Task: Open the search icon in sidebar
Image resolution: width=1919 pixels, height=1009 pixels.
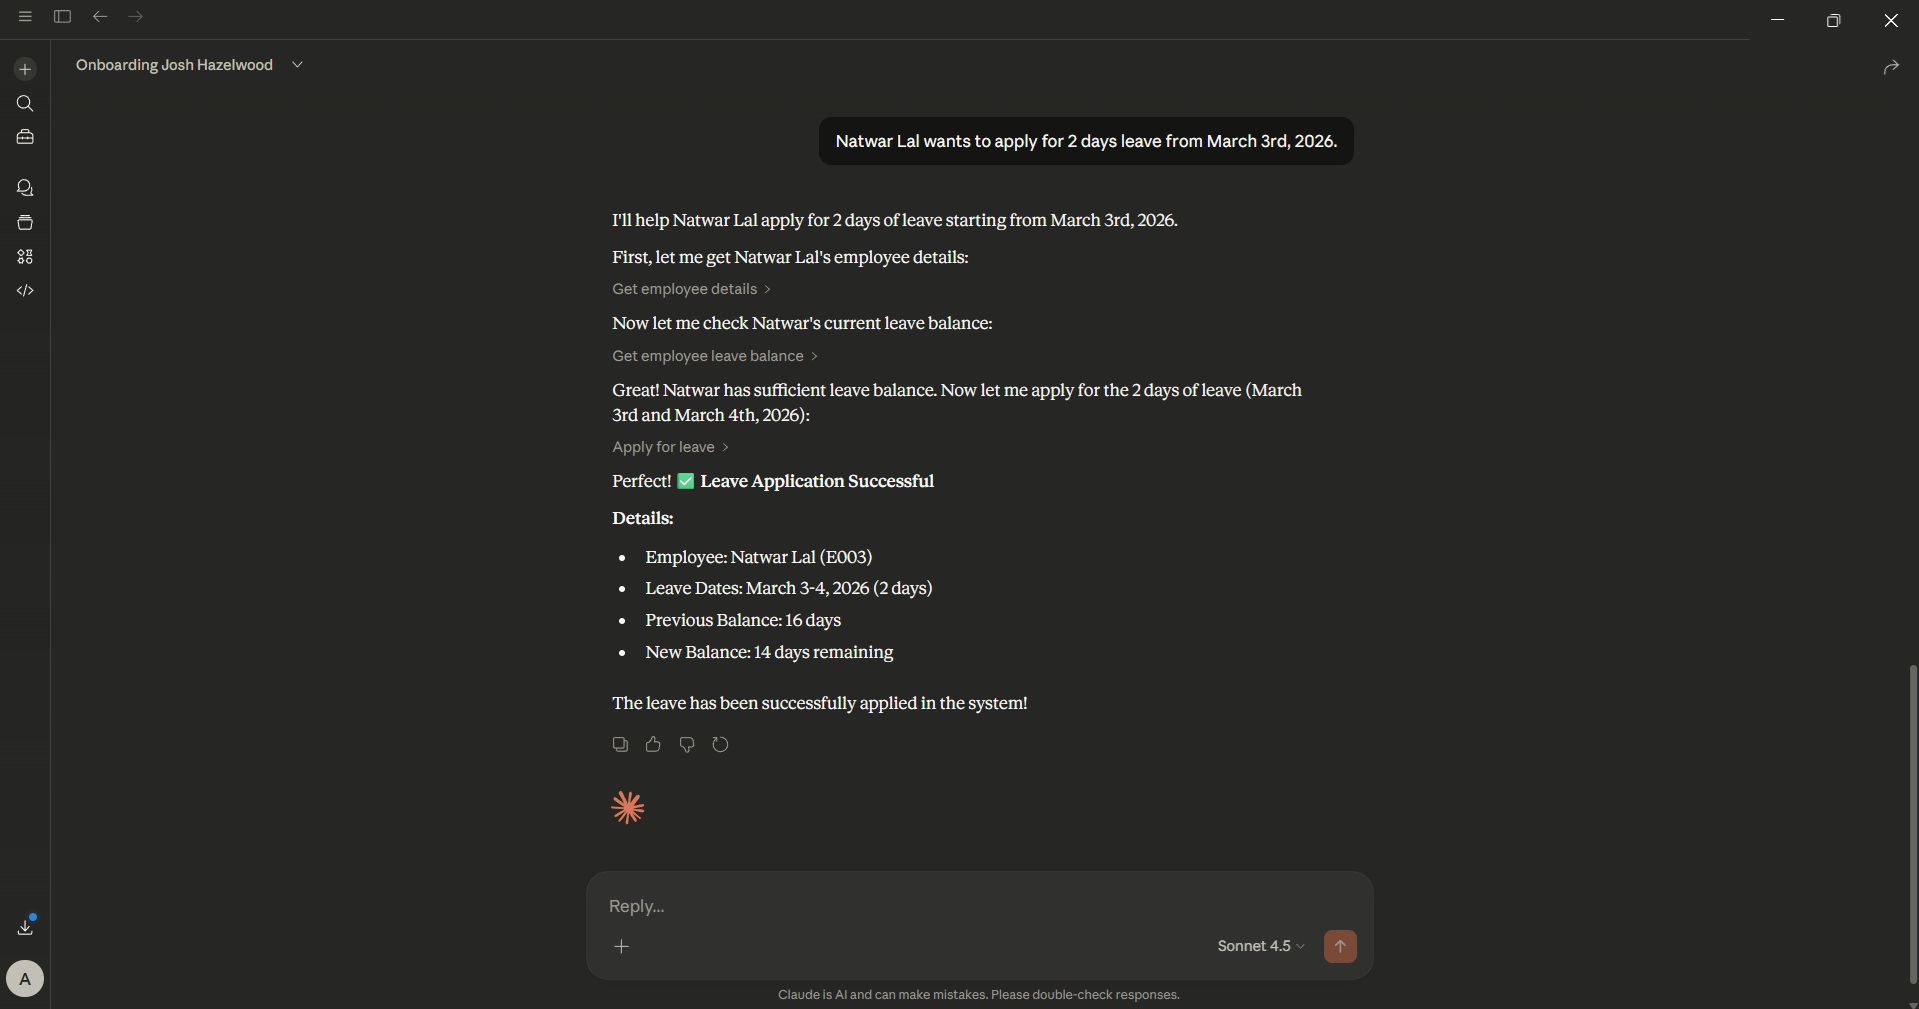Action: 25,104
